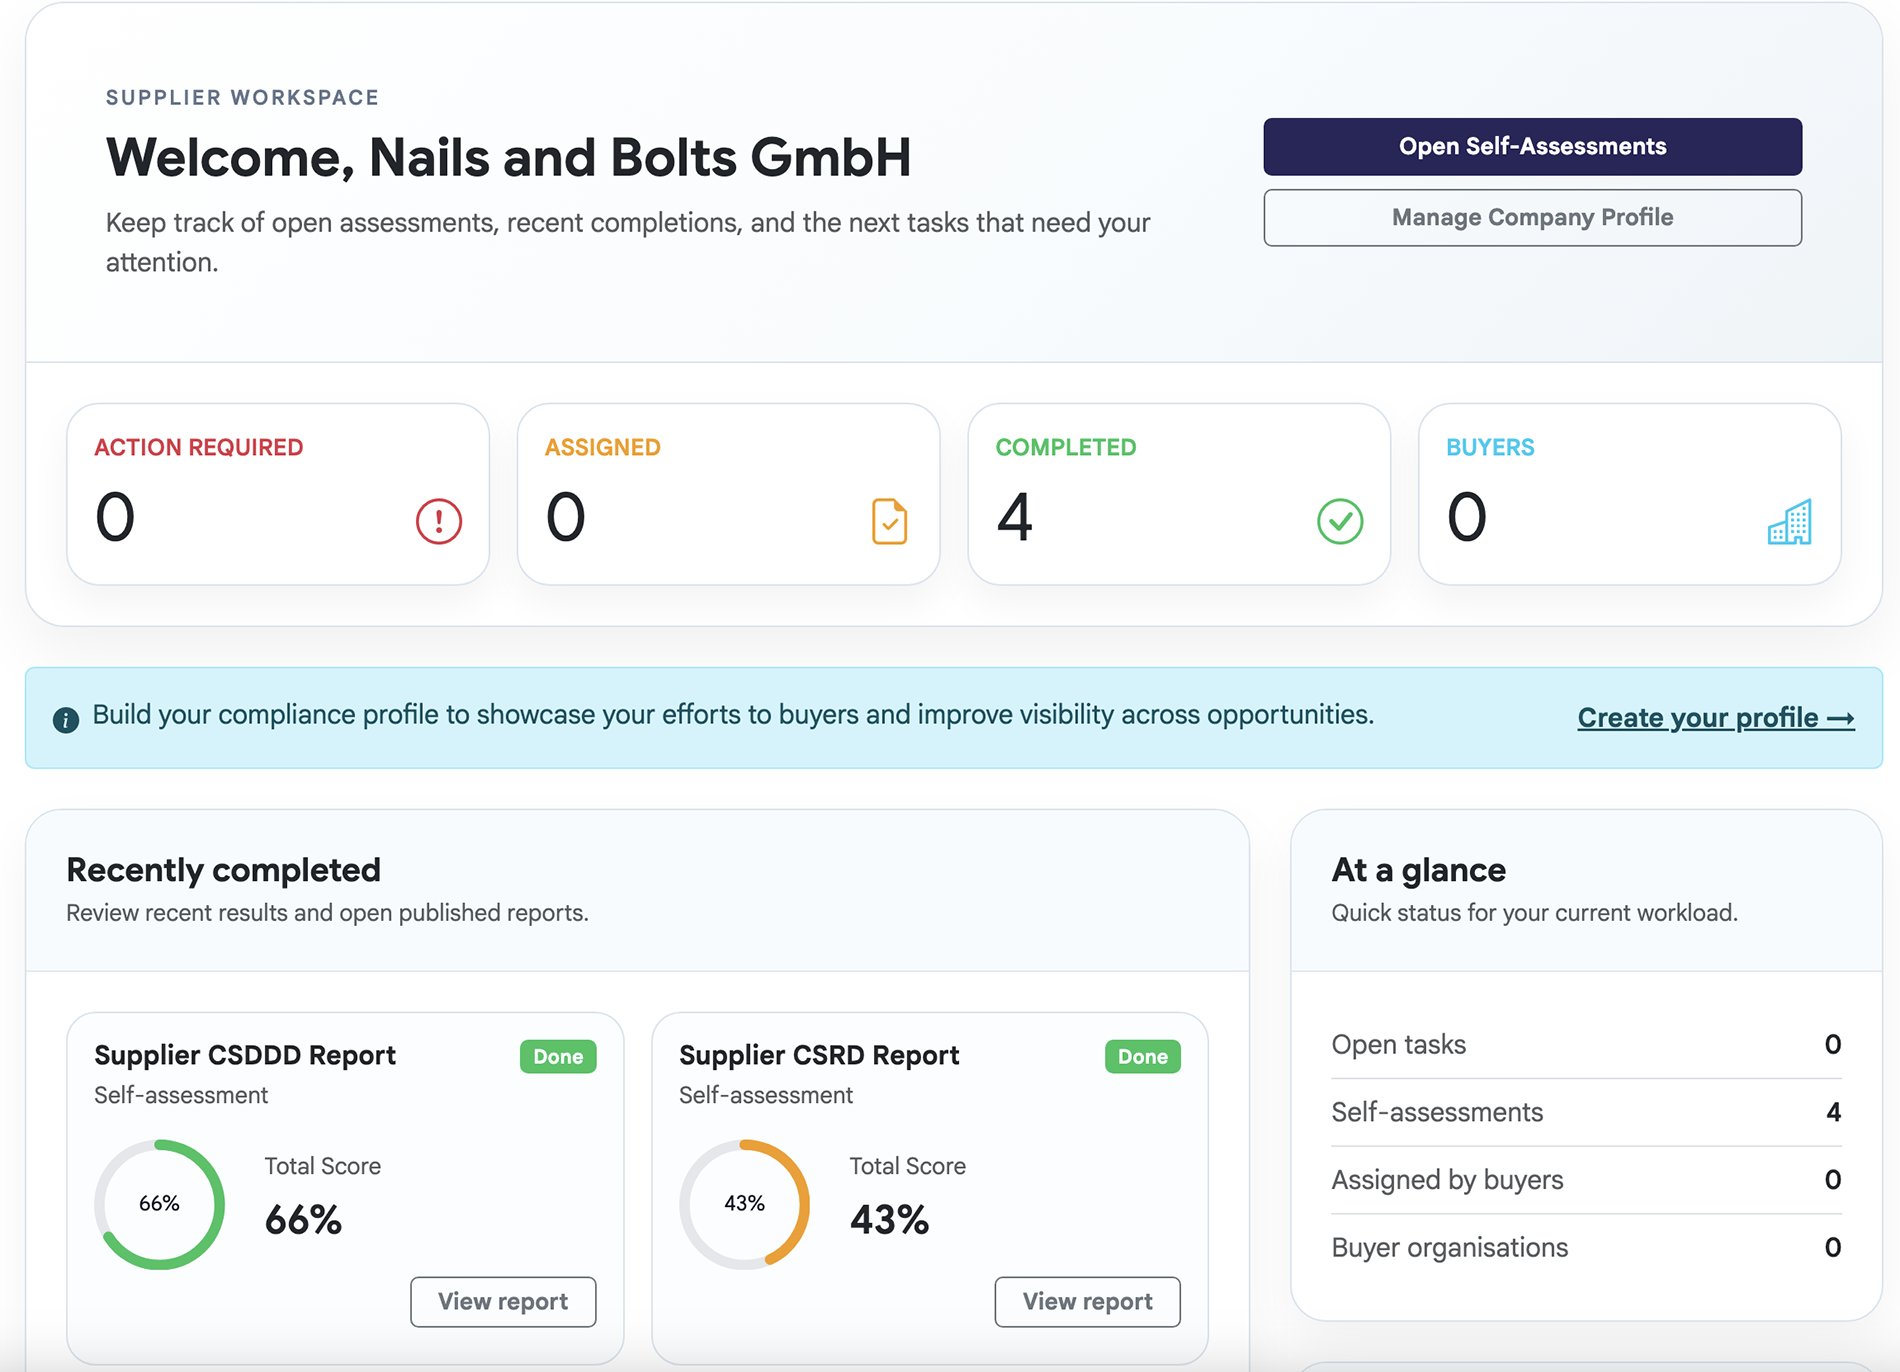
Task: Click Total Score 66% value
Action: coord(303,1219)
